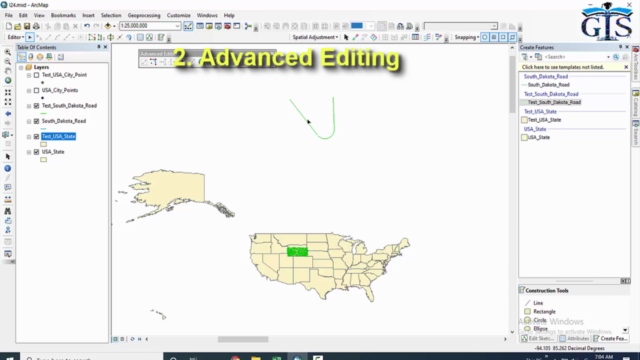Select Test_USA_State template in Create Features
Image resolution: width=640 pixels, height=360 pixels.
pyautogui.click(x=544, y=120)
